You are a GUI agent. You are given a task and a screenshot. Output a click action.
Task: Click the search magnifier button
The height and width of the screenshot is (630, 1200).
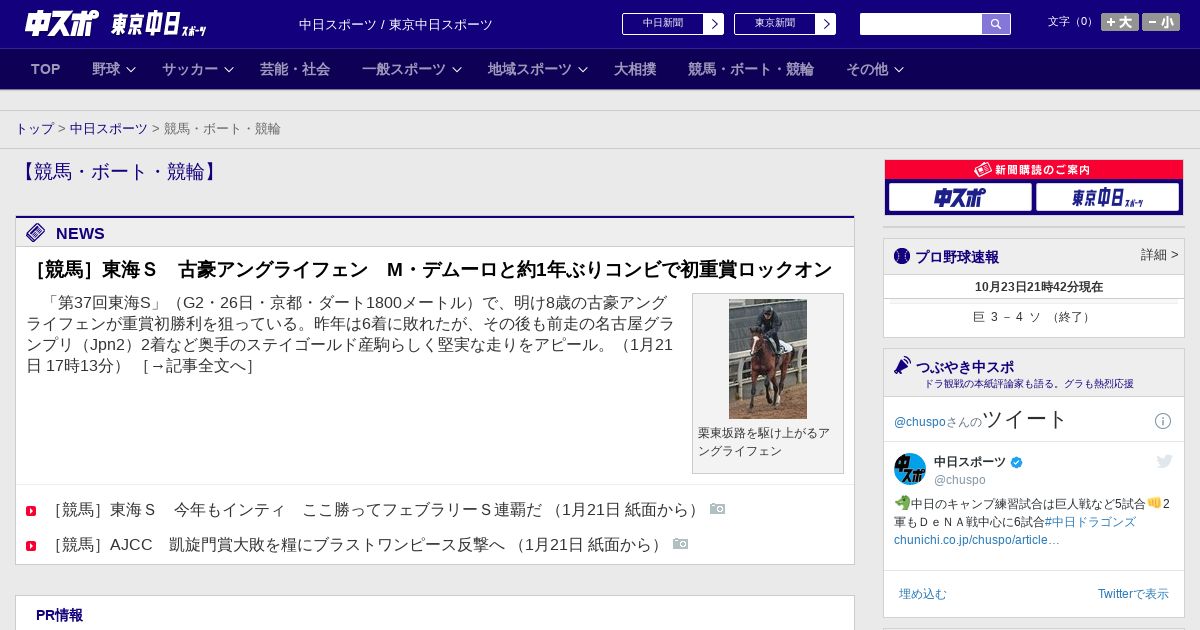pos(996,24)
